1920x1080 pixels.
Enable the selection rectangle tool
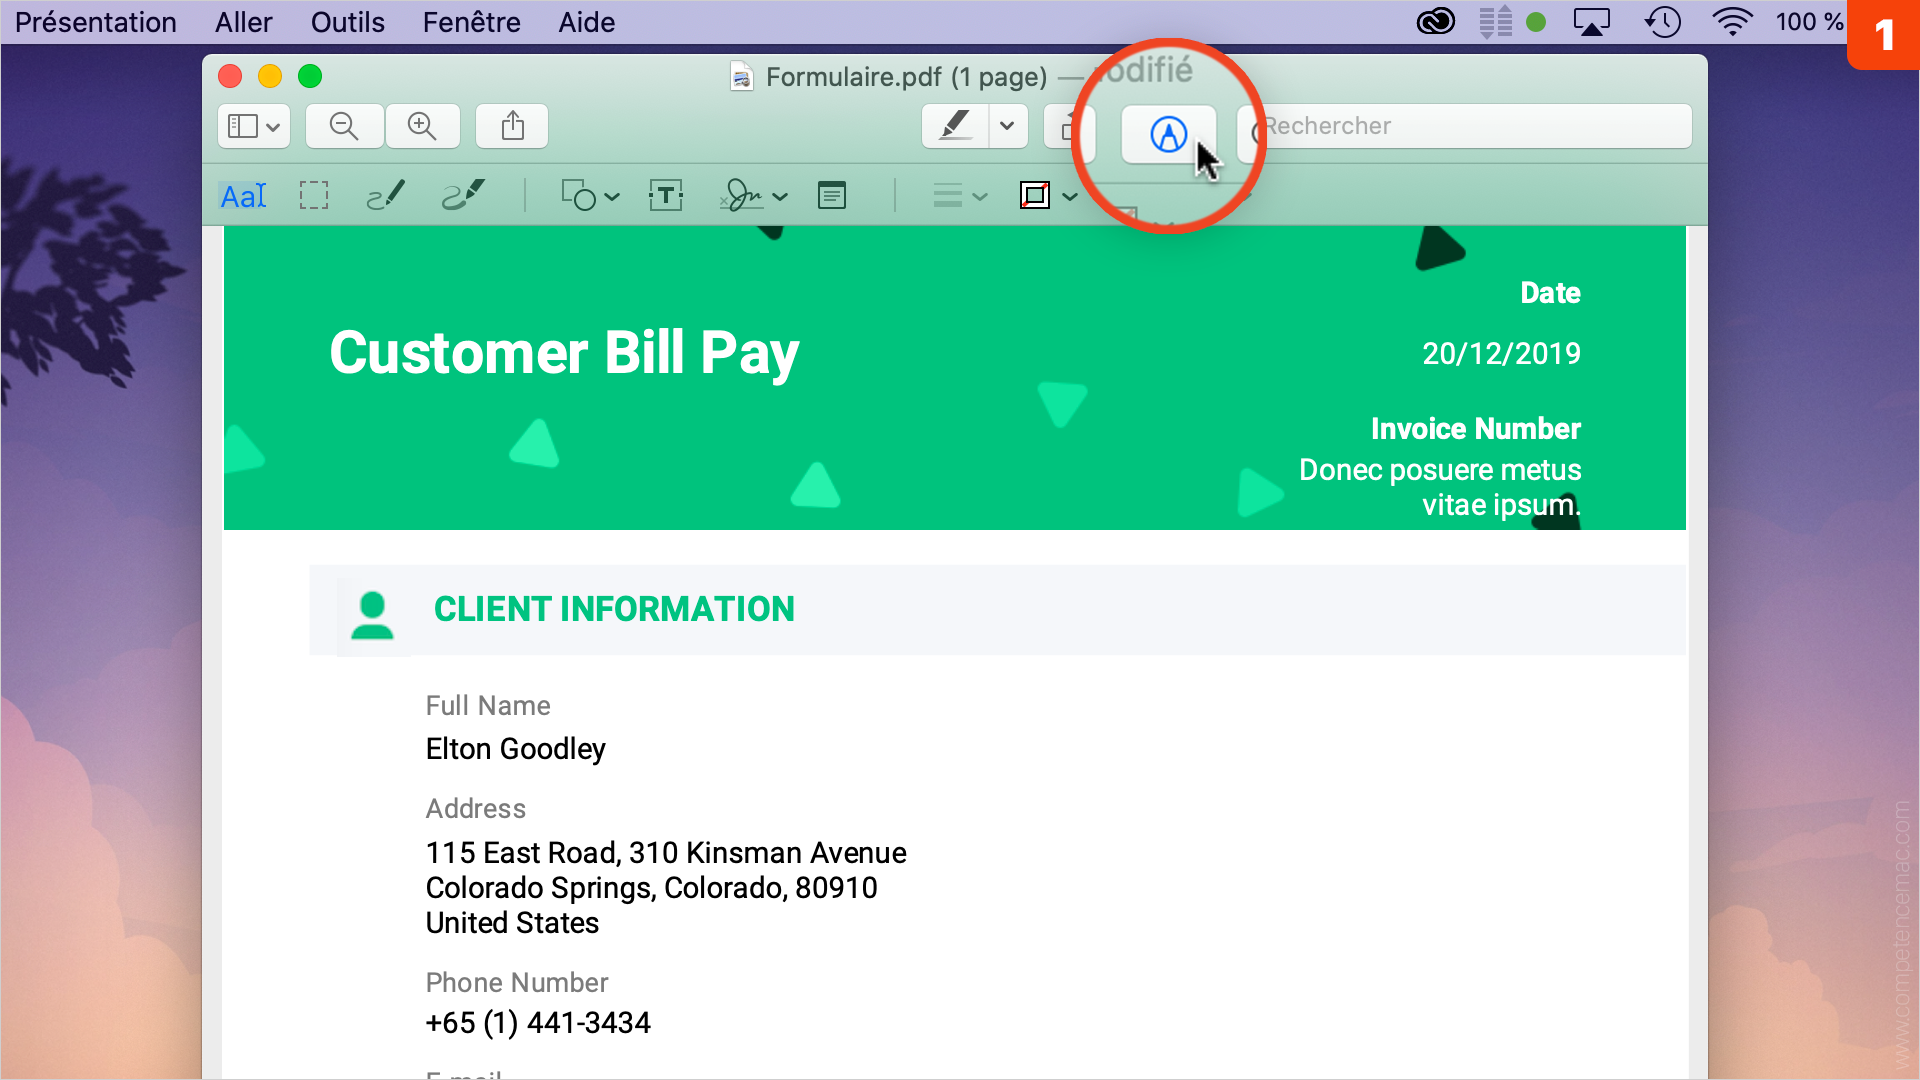tap(313, 195)
